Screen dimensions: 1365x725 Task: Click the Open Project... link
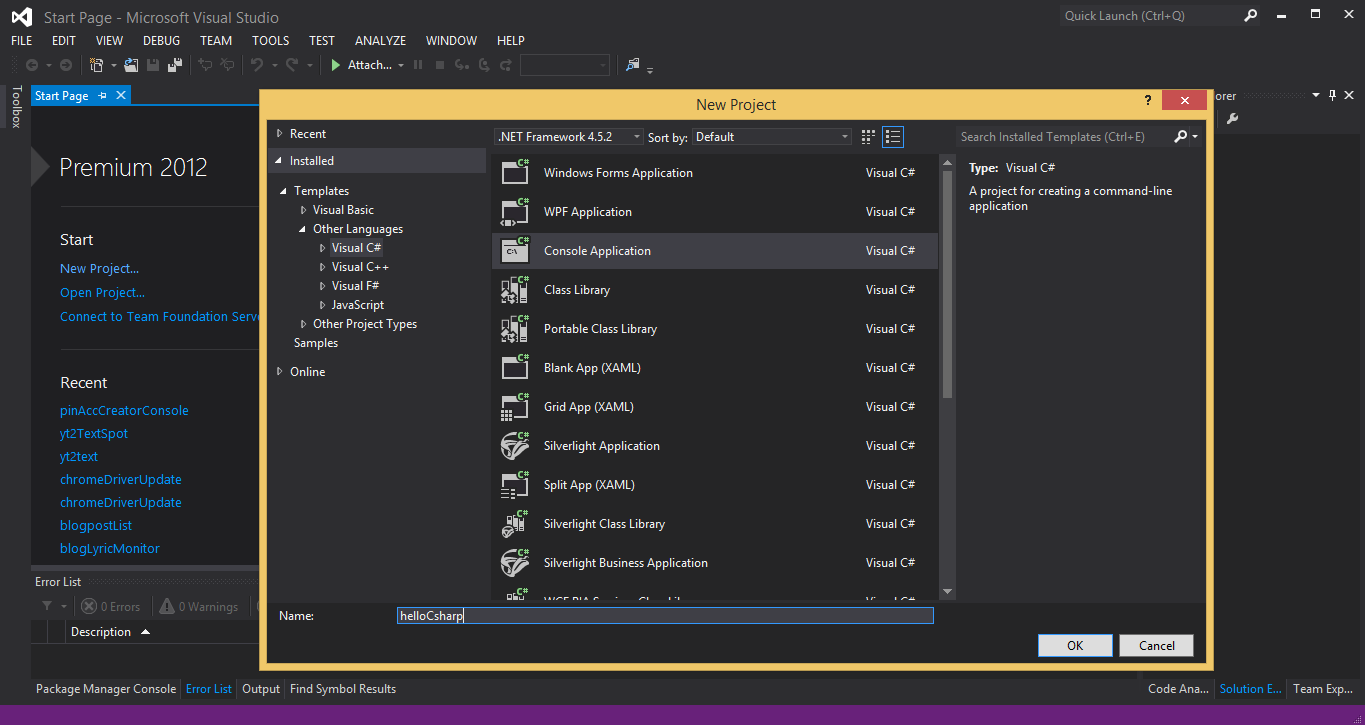[102, 293]
